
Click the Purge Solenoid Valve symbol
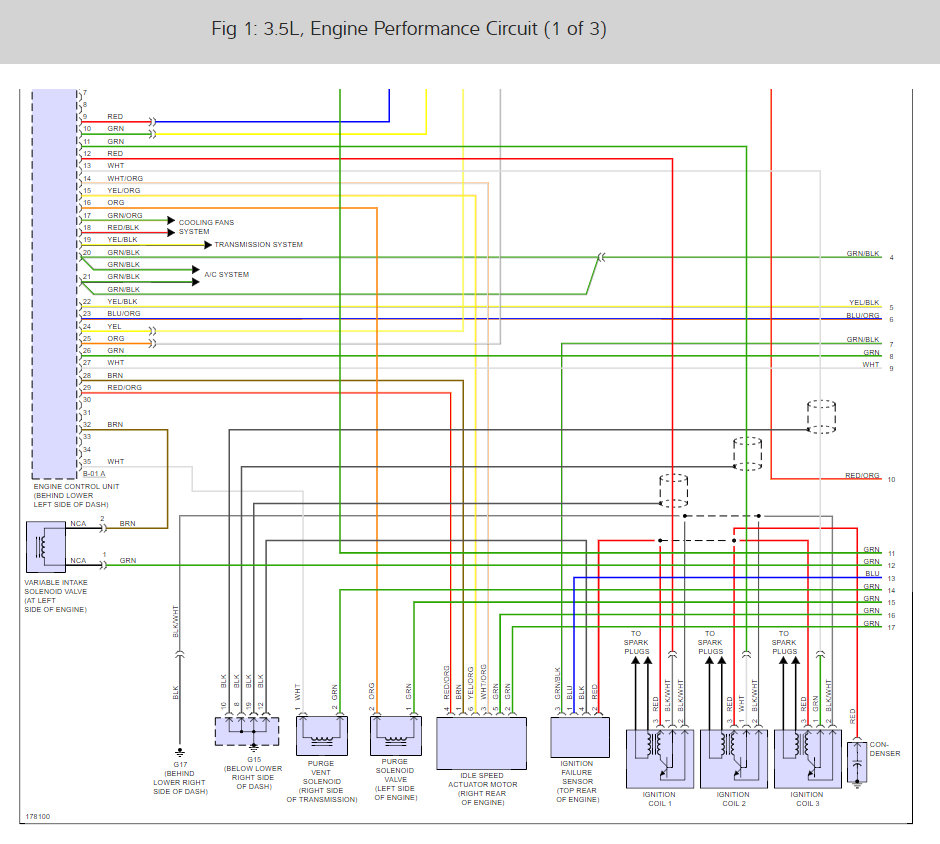point(396,736)
